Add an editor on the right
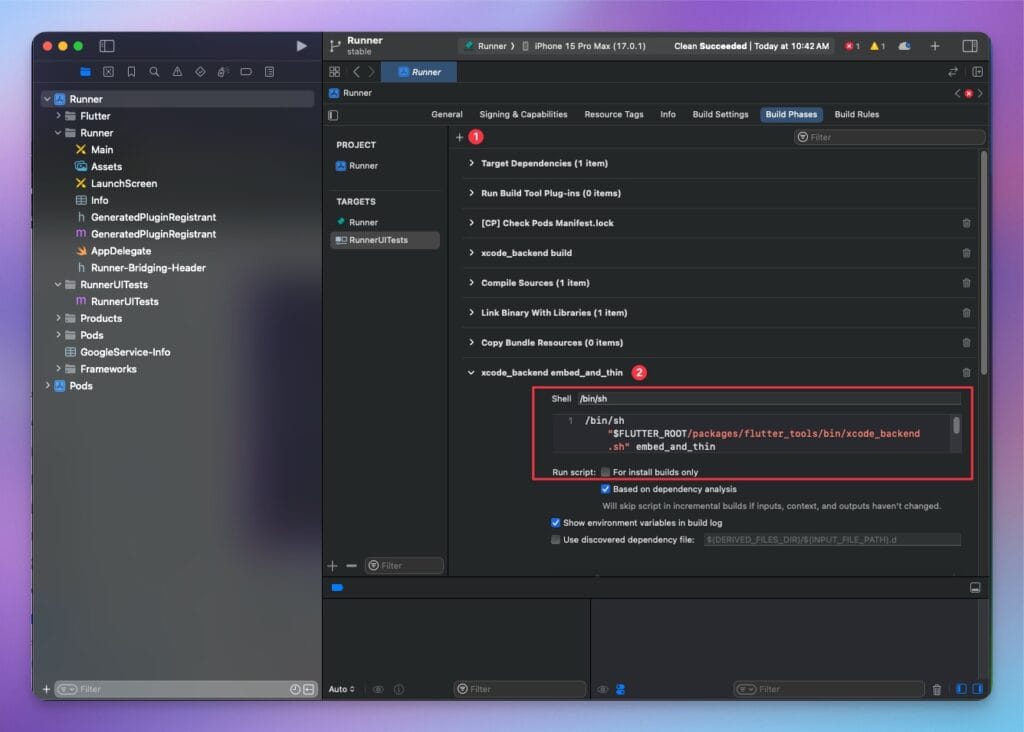Screen dimensions: 1024x732 pos(978,72)
